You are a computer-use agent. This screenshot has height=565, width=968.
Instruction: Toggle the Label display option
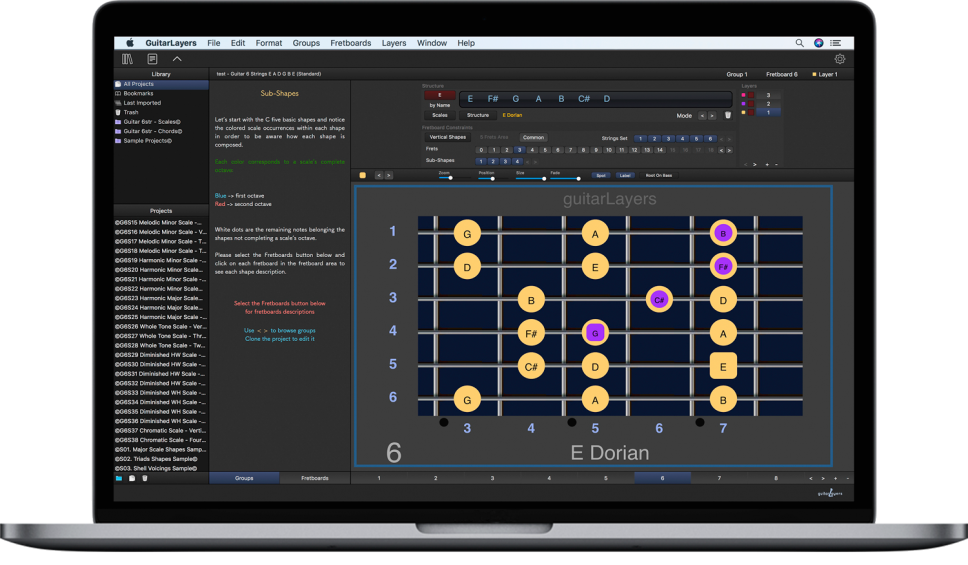(x=625, y=175)
